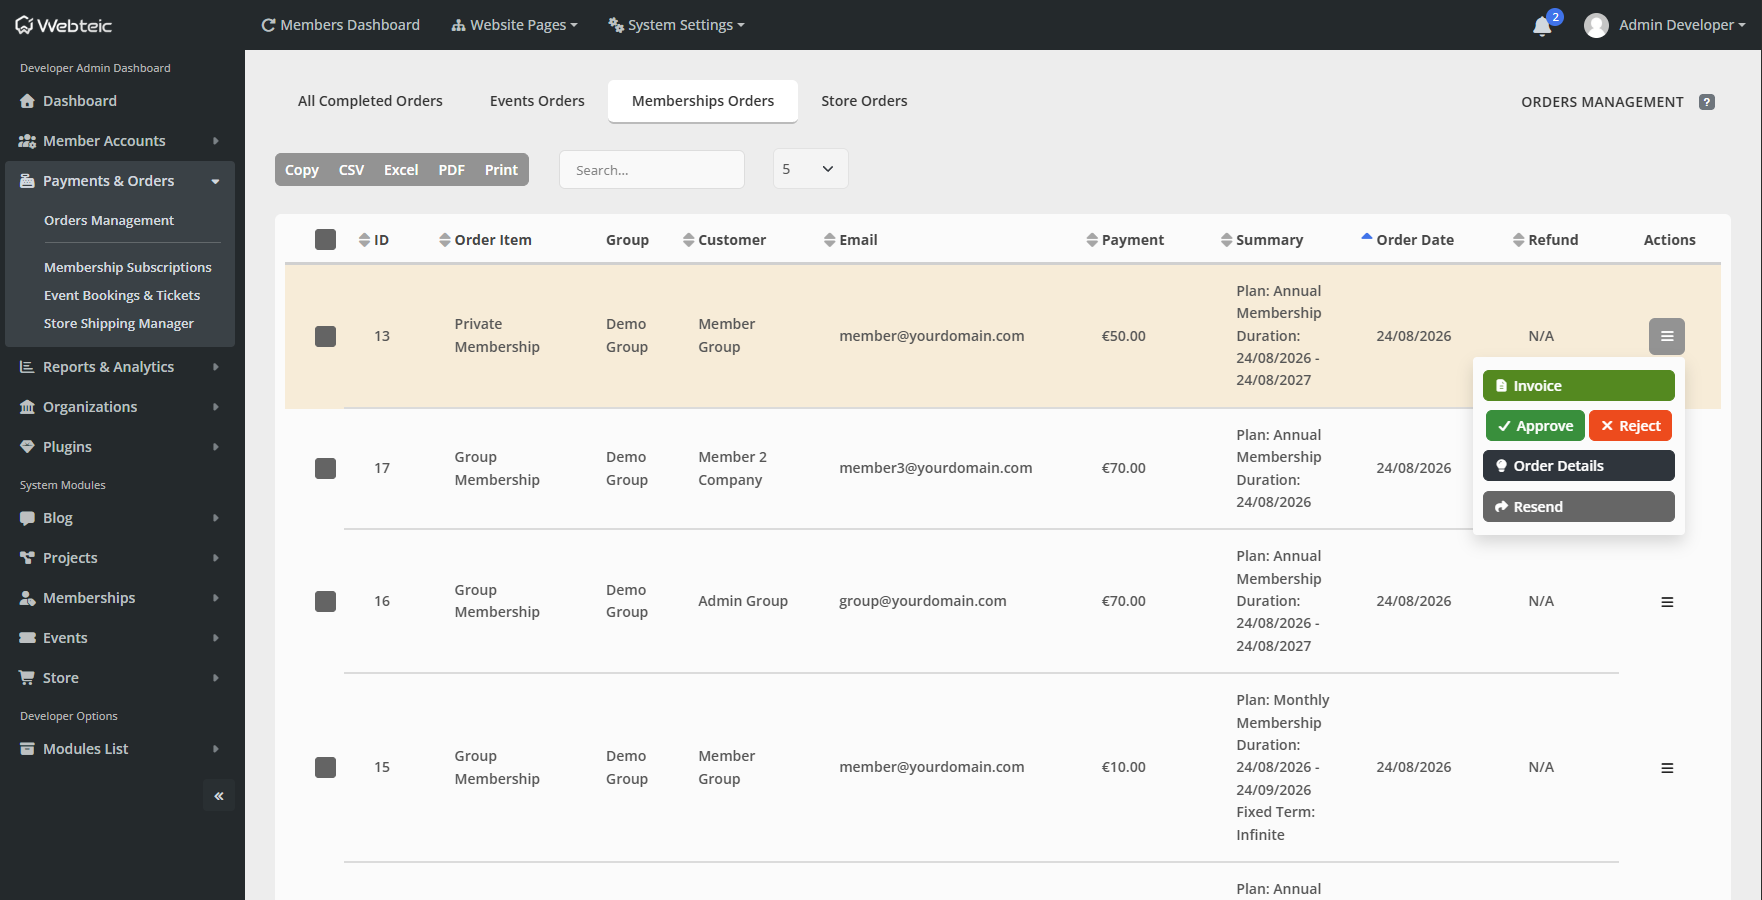Focus the Search input field
Viewport: 1762px width, 900px height.
click(652, 170)
